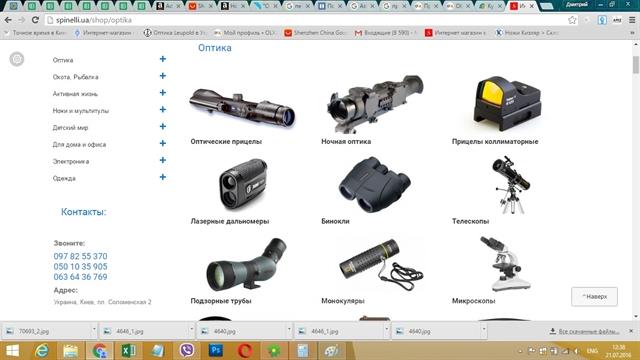Open the Бинокли category link

(335, 221)
